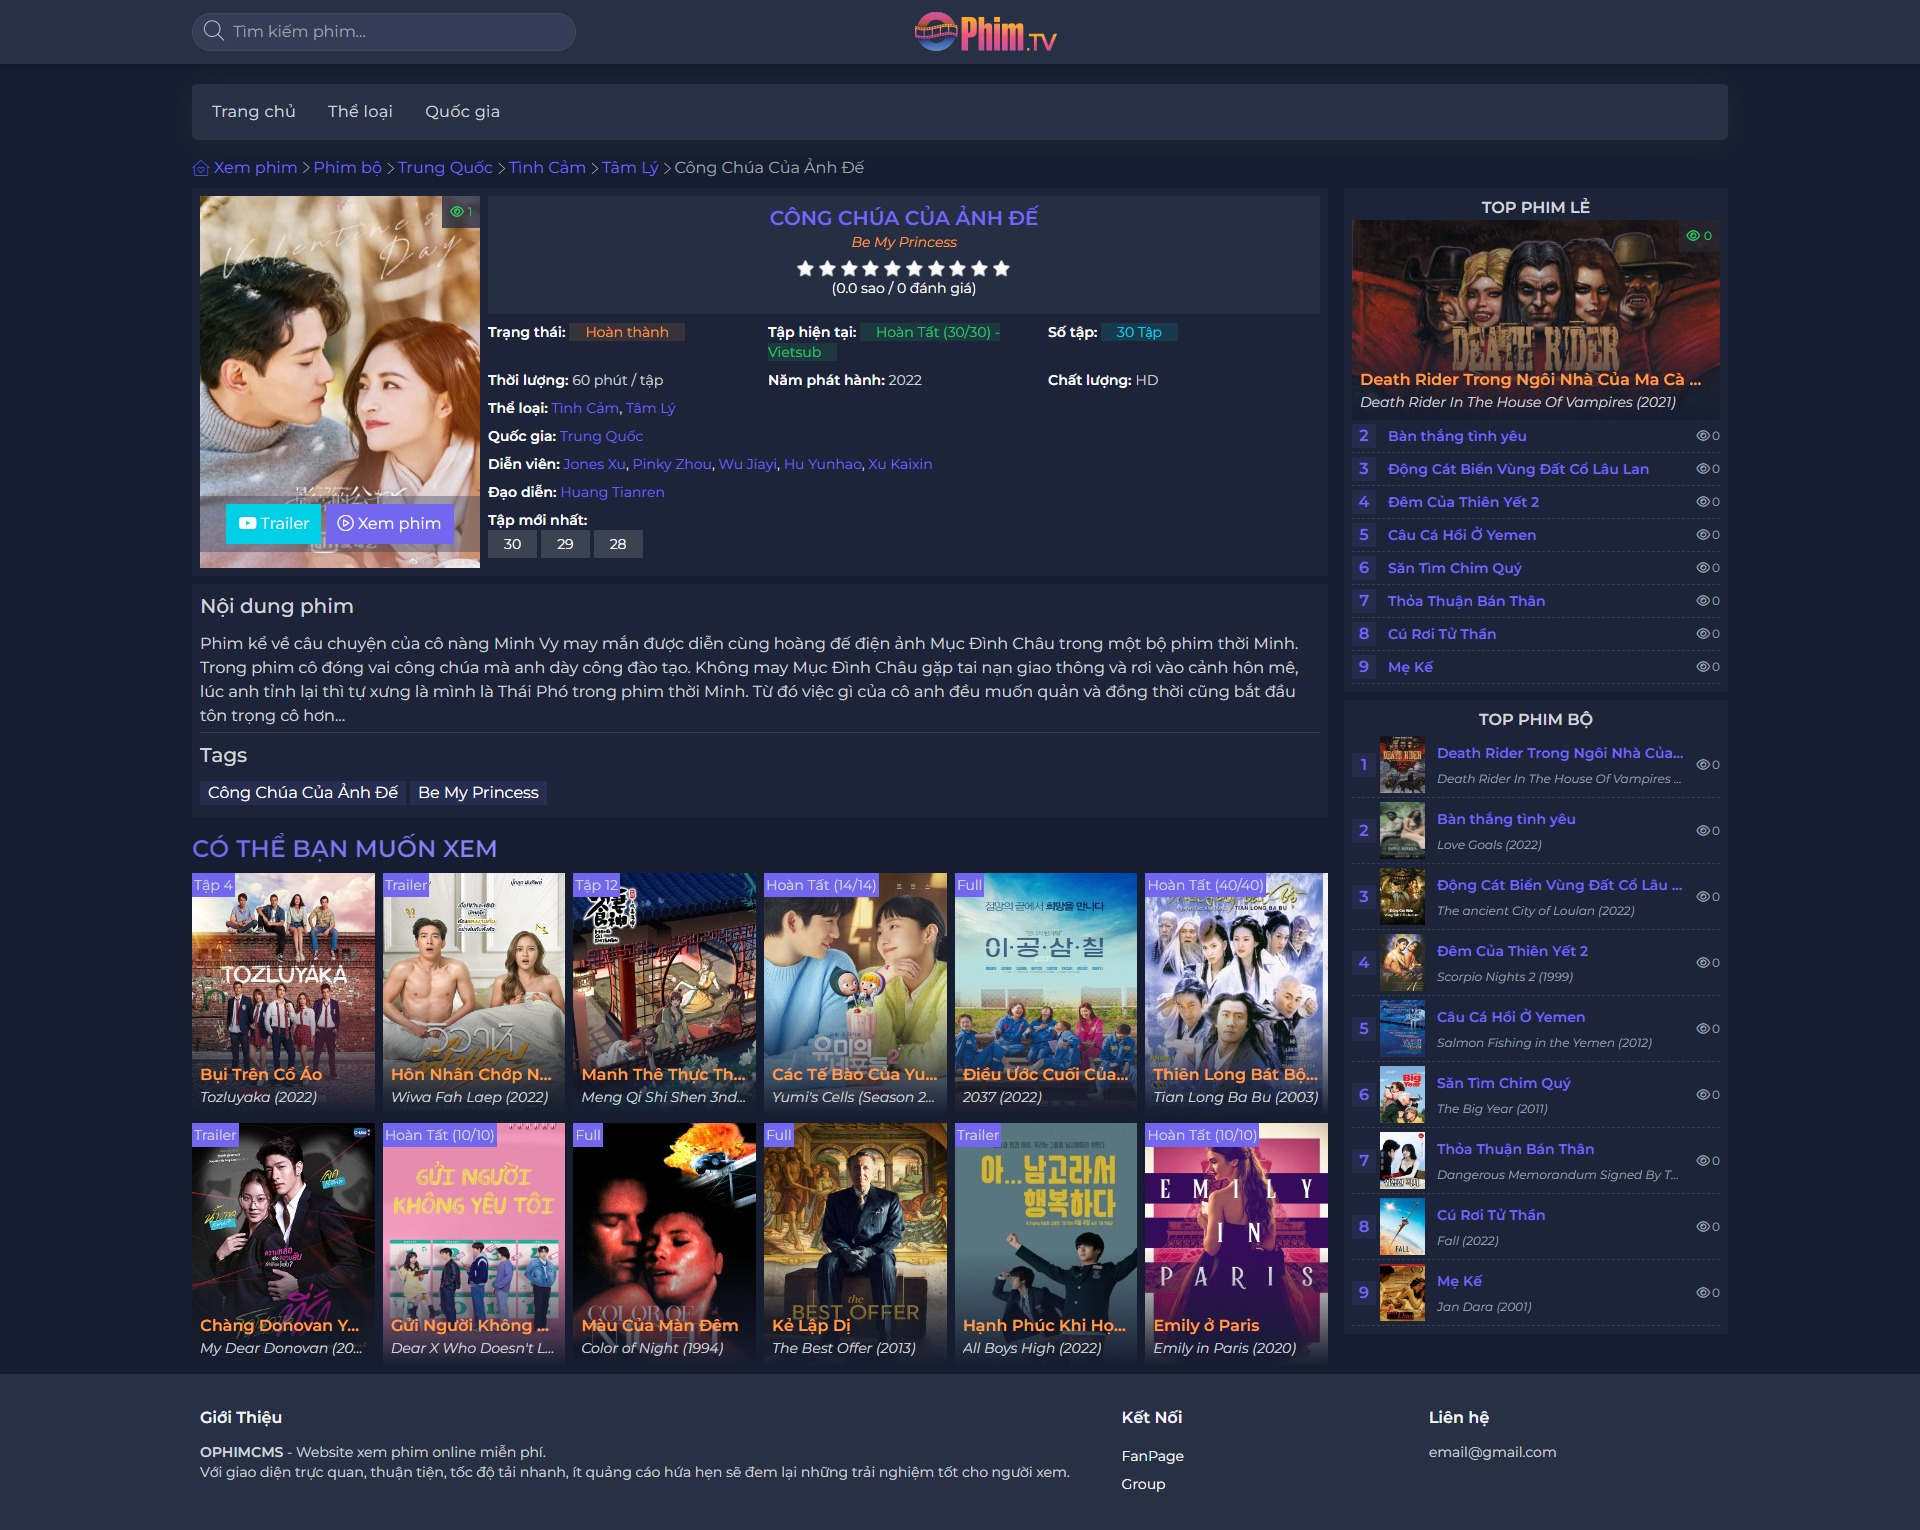Viewport: 1920px width, 1530px height.
Task: Open the Quốc gia menu
Action: (x=462, y=112)
